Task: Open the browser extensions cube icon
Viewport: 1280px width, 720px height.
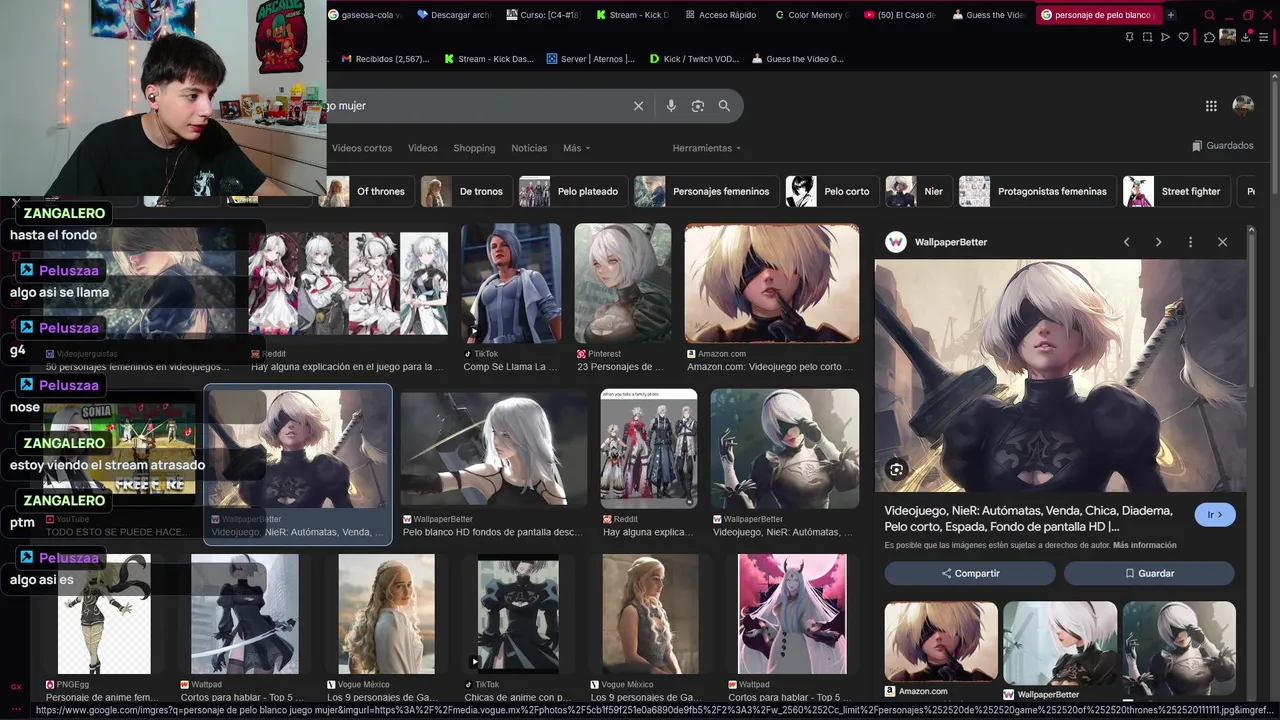Action: pos(1209,37)
